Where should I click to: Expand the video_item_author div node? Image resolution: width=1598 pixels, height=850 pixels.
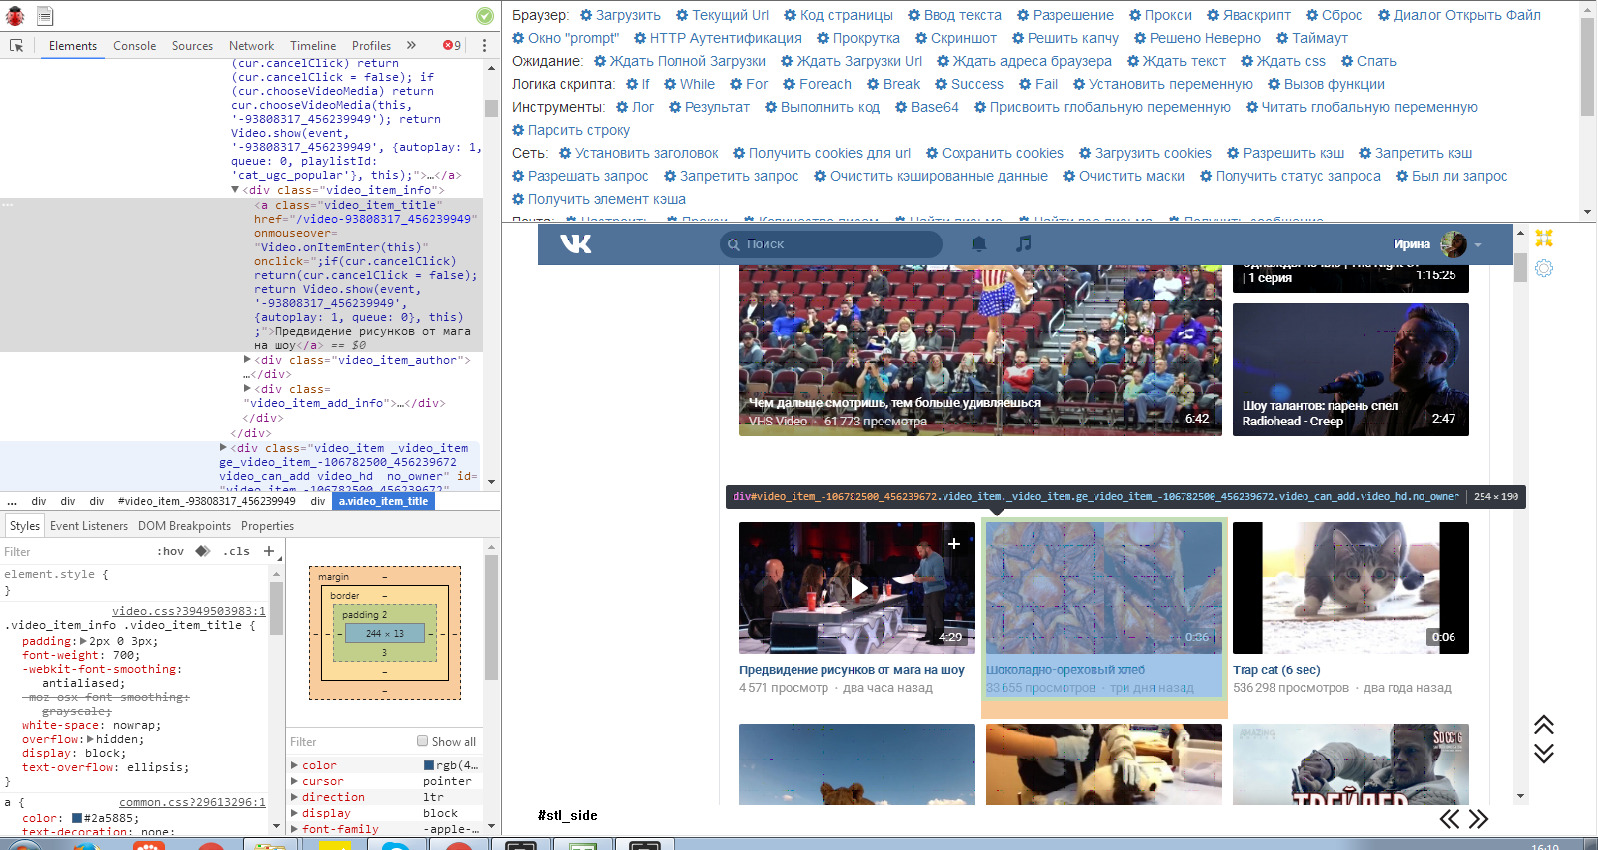248,360
